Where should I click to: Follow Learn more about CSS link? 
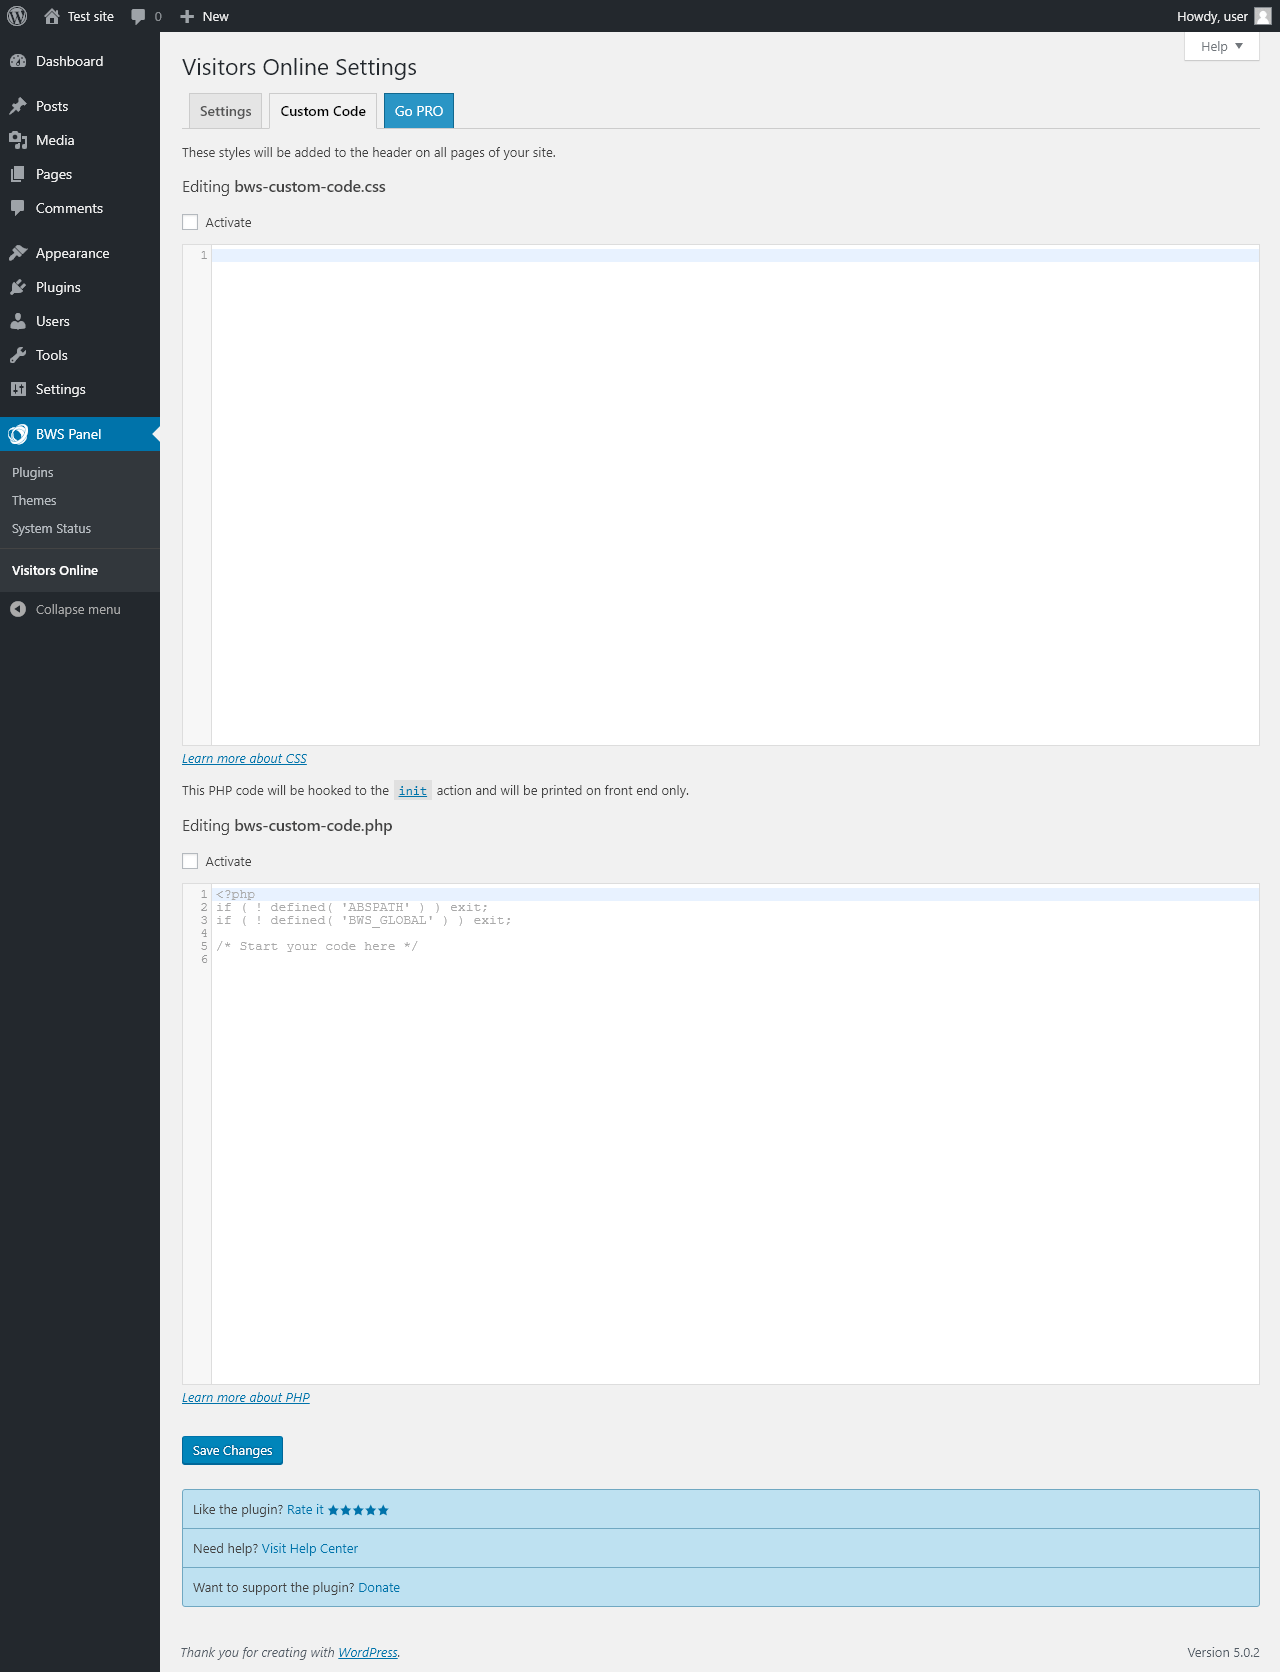(x=244, y=759)
